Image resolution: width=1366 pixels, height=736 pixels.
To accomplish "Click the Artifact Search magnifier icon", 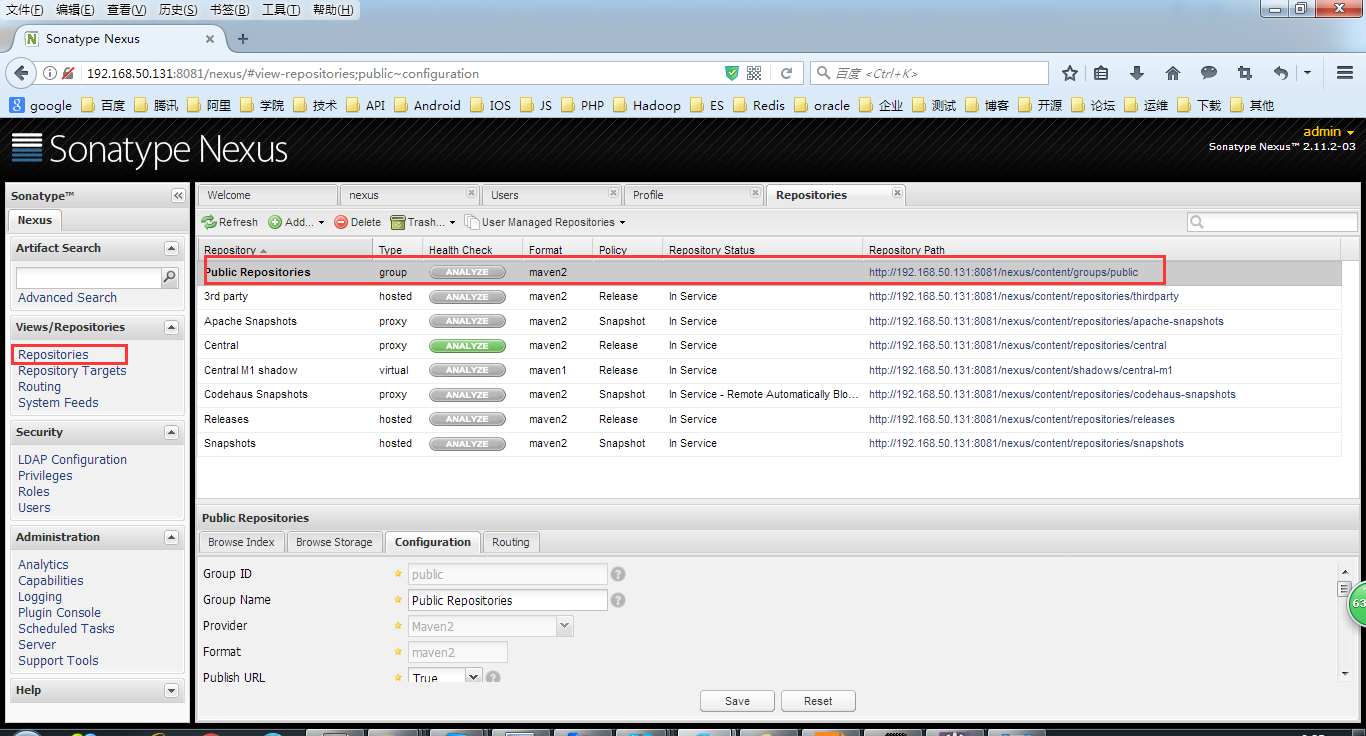I will click(x=170, y=277).
